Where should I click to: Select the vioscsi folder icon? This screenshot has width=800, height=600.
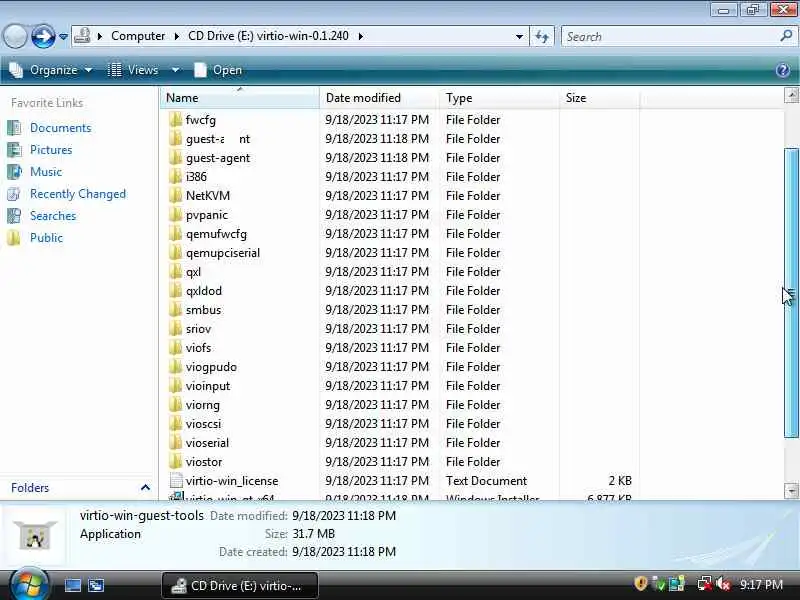[x=176, y=424]
